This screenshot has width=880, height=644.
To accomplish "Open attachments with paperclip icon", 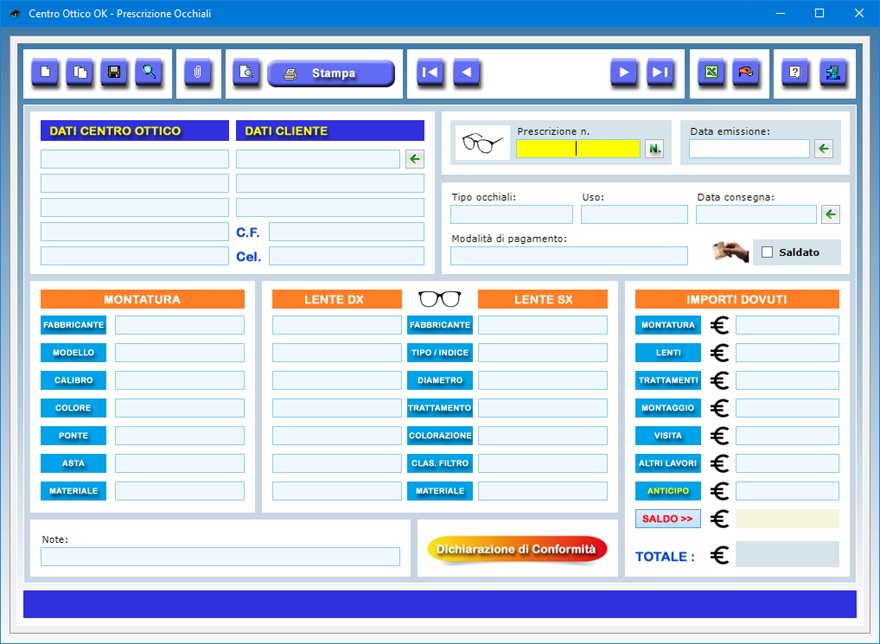I will pos(198,72).
